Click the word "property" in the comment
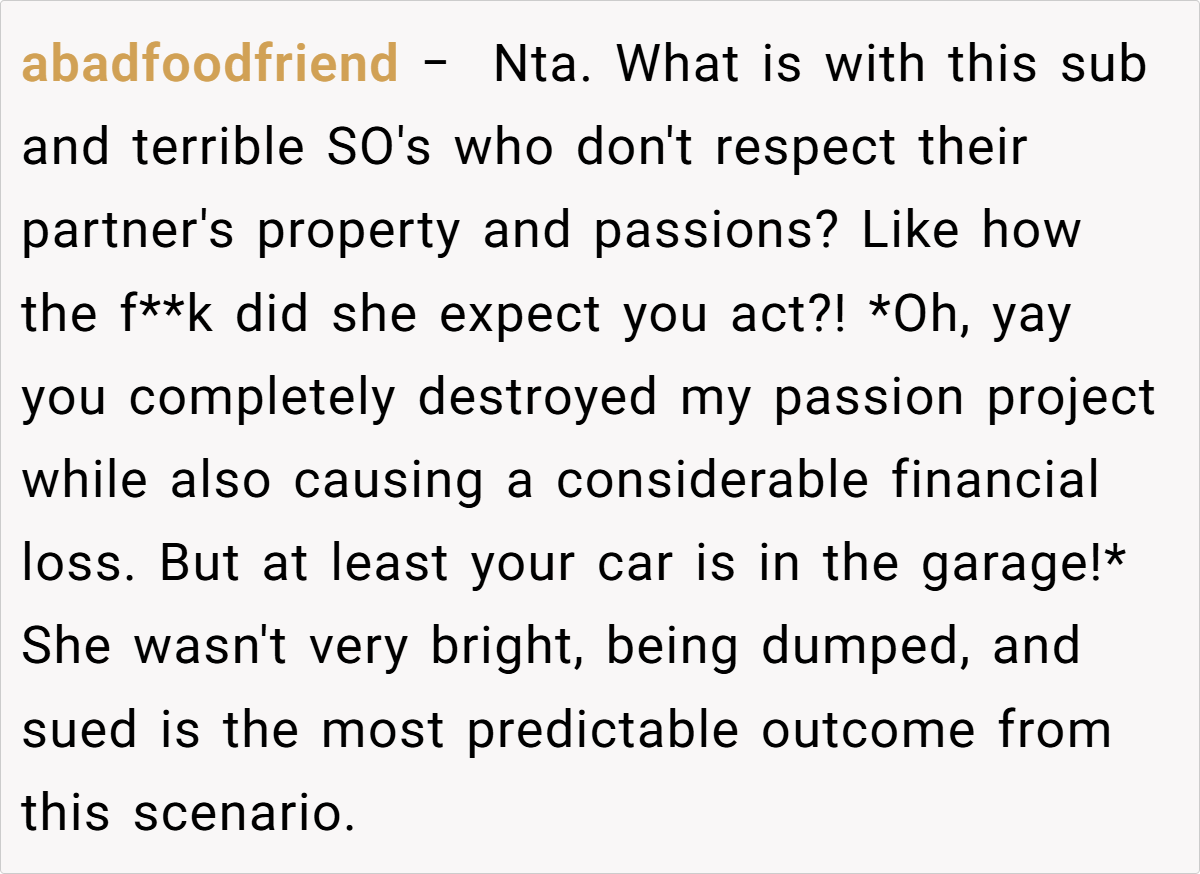Image resolution: width=1200 pixels, height=874 pixels. click(x=359, y=231)
